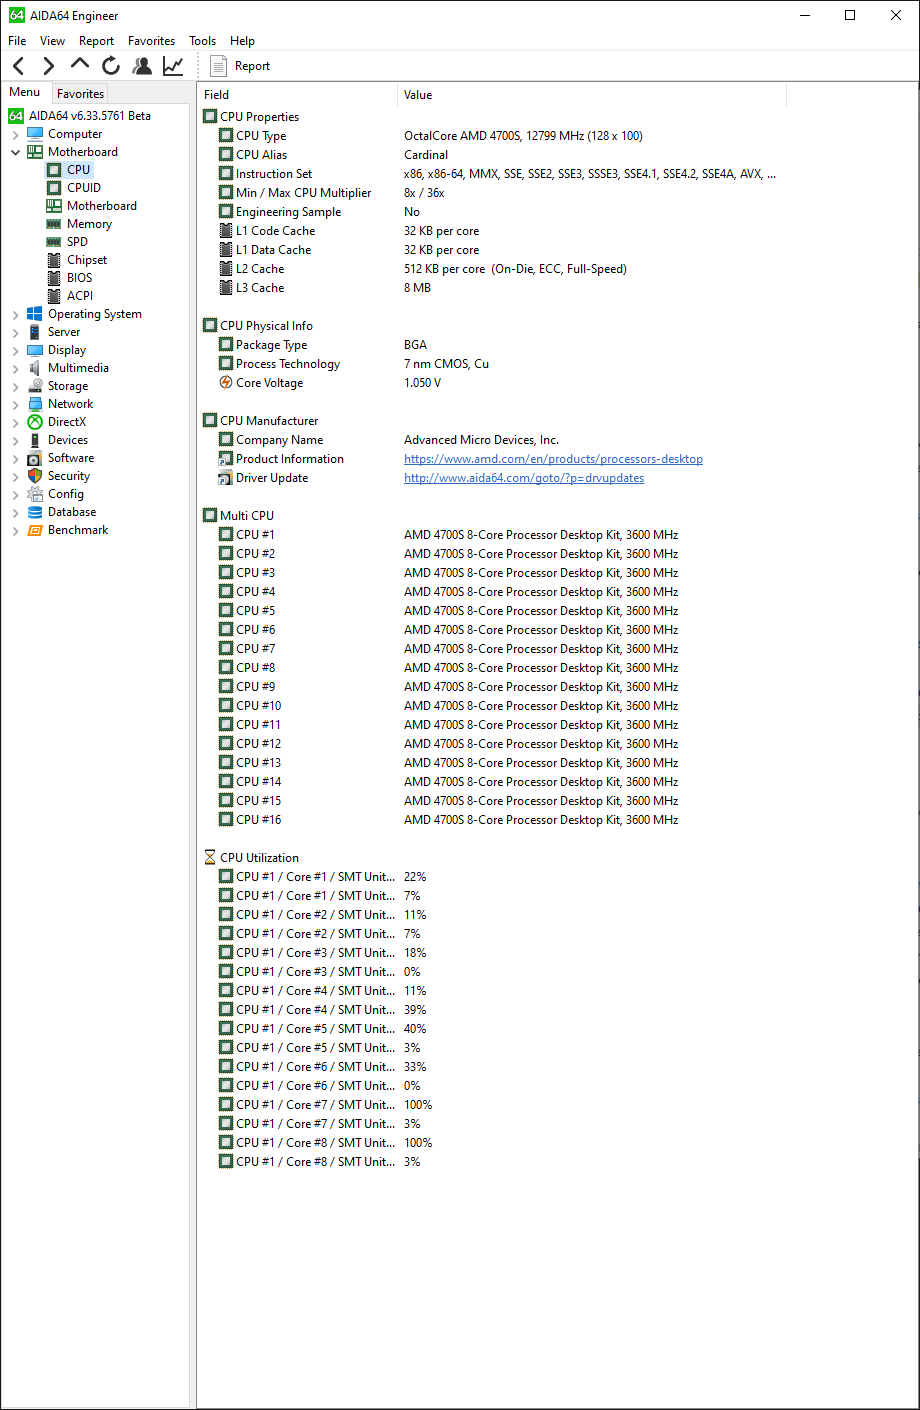The image size is (920, 1410).
Task: Click the Chipset icon in the tree
Action: pos(54,260)
